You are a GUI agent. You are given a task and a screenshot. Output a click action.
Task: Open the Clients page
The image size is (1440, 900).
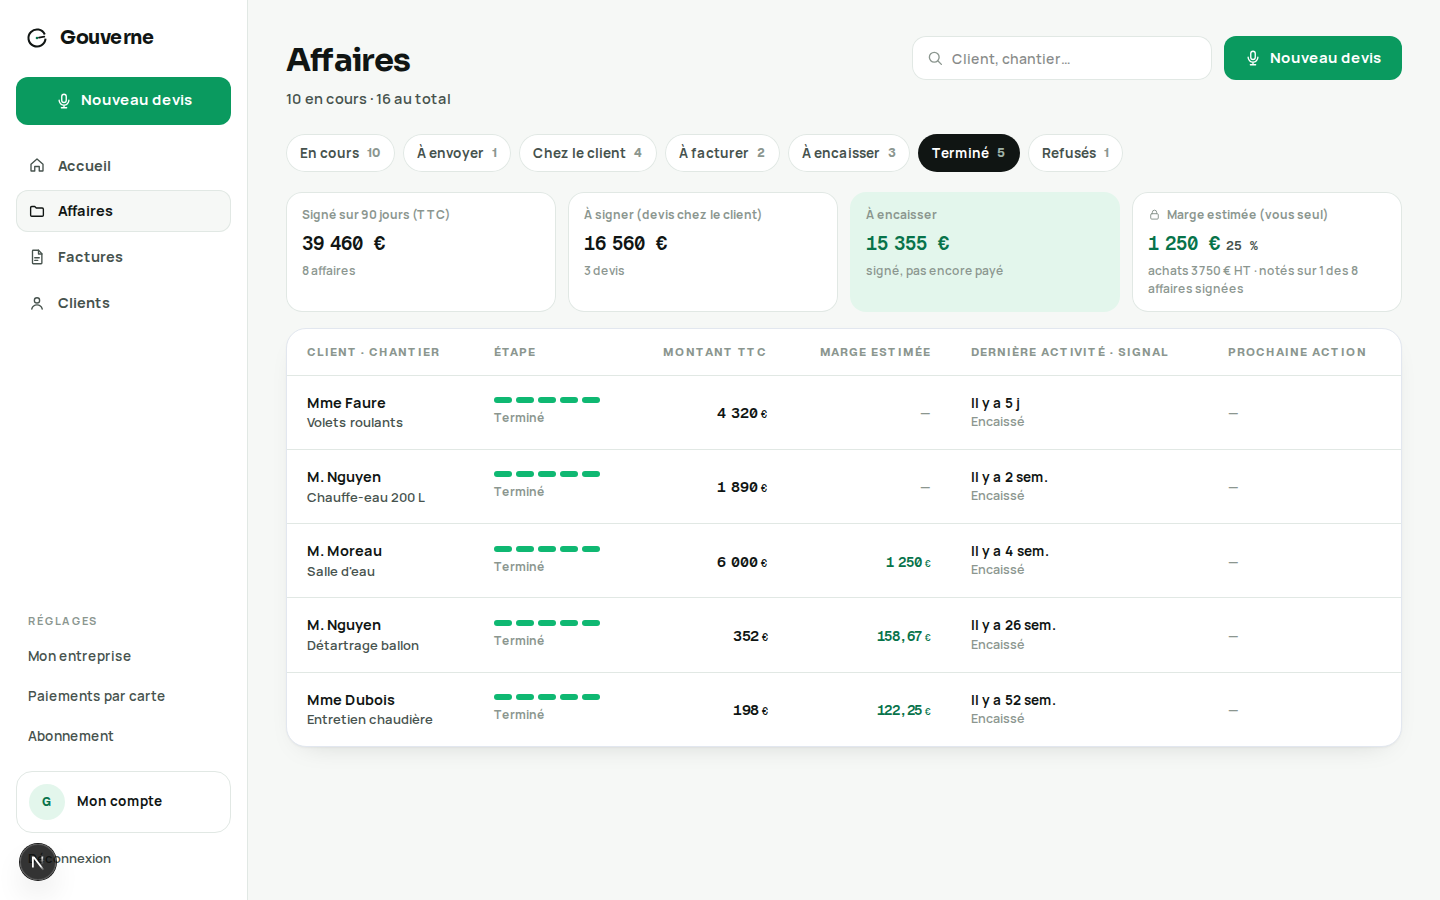click(x=123, y=303)
